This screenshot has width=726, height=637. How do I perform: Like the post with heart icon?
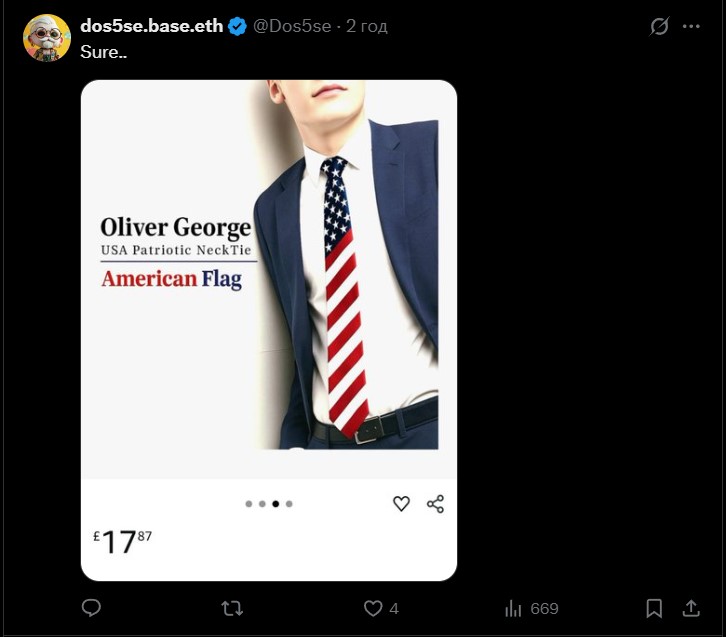click(x=373, y=608)
